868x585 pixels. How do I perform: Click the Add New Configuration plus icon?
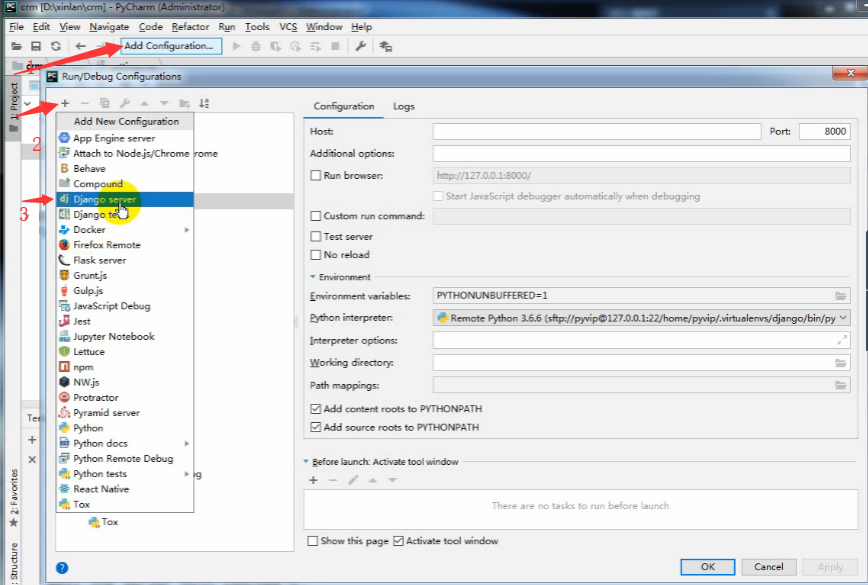click(x=65, y=103)
